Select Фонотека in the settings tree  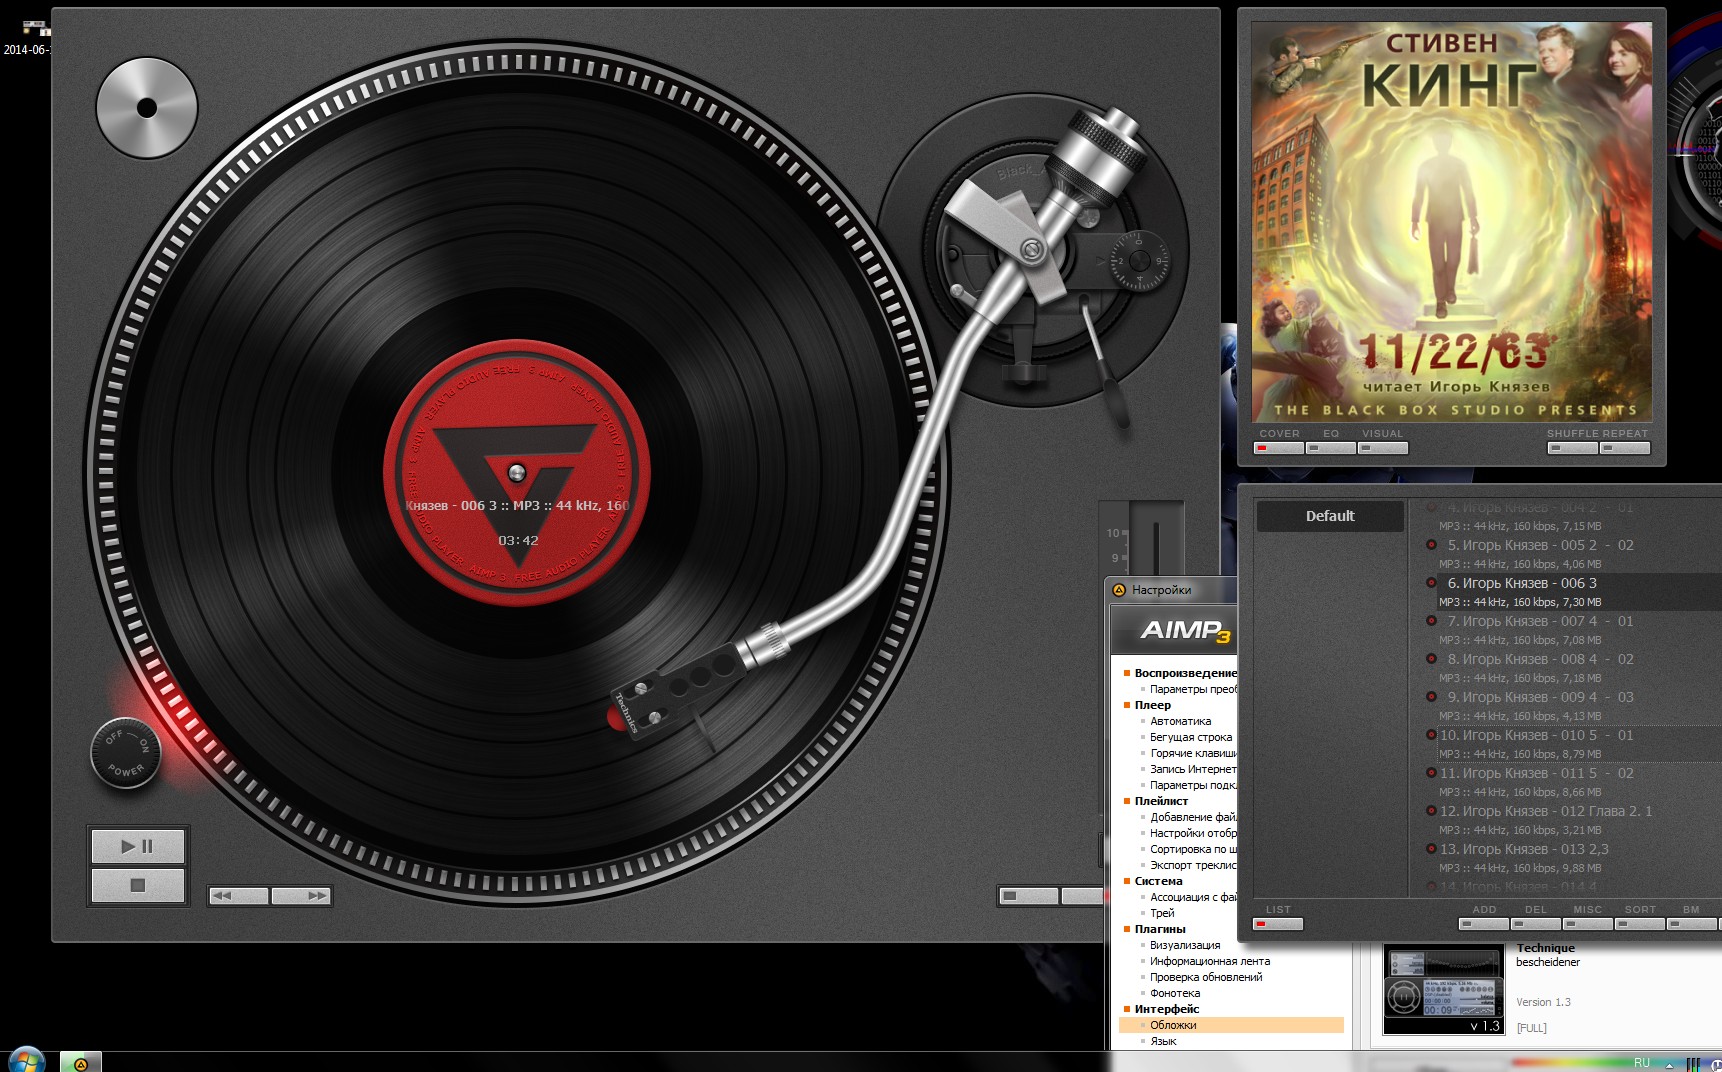point(1175,993)
